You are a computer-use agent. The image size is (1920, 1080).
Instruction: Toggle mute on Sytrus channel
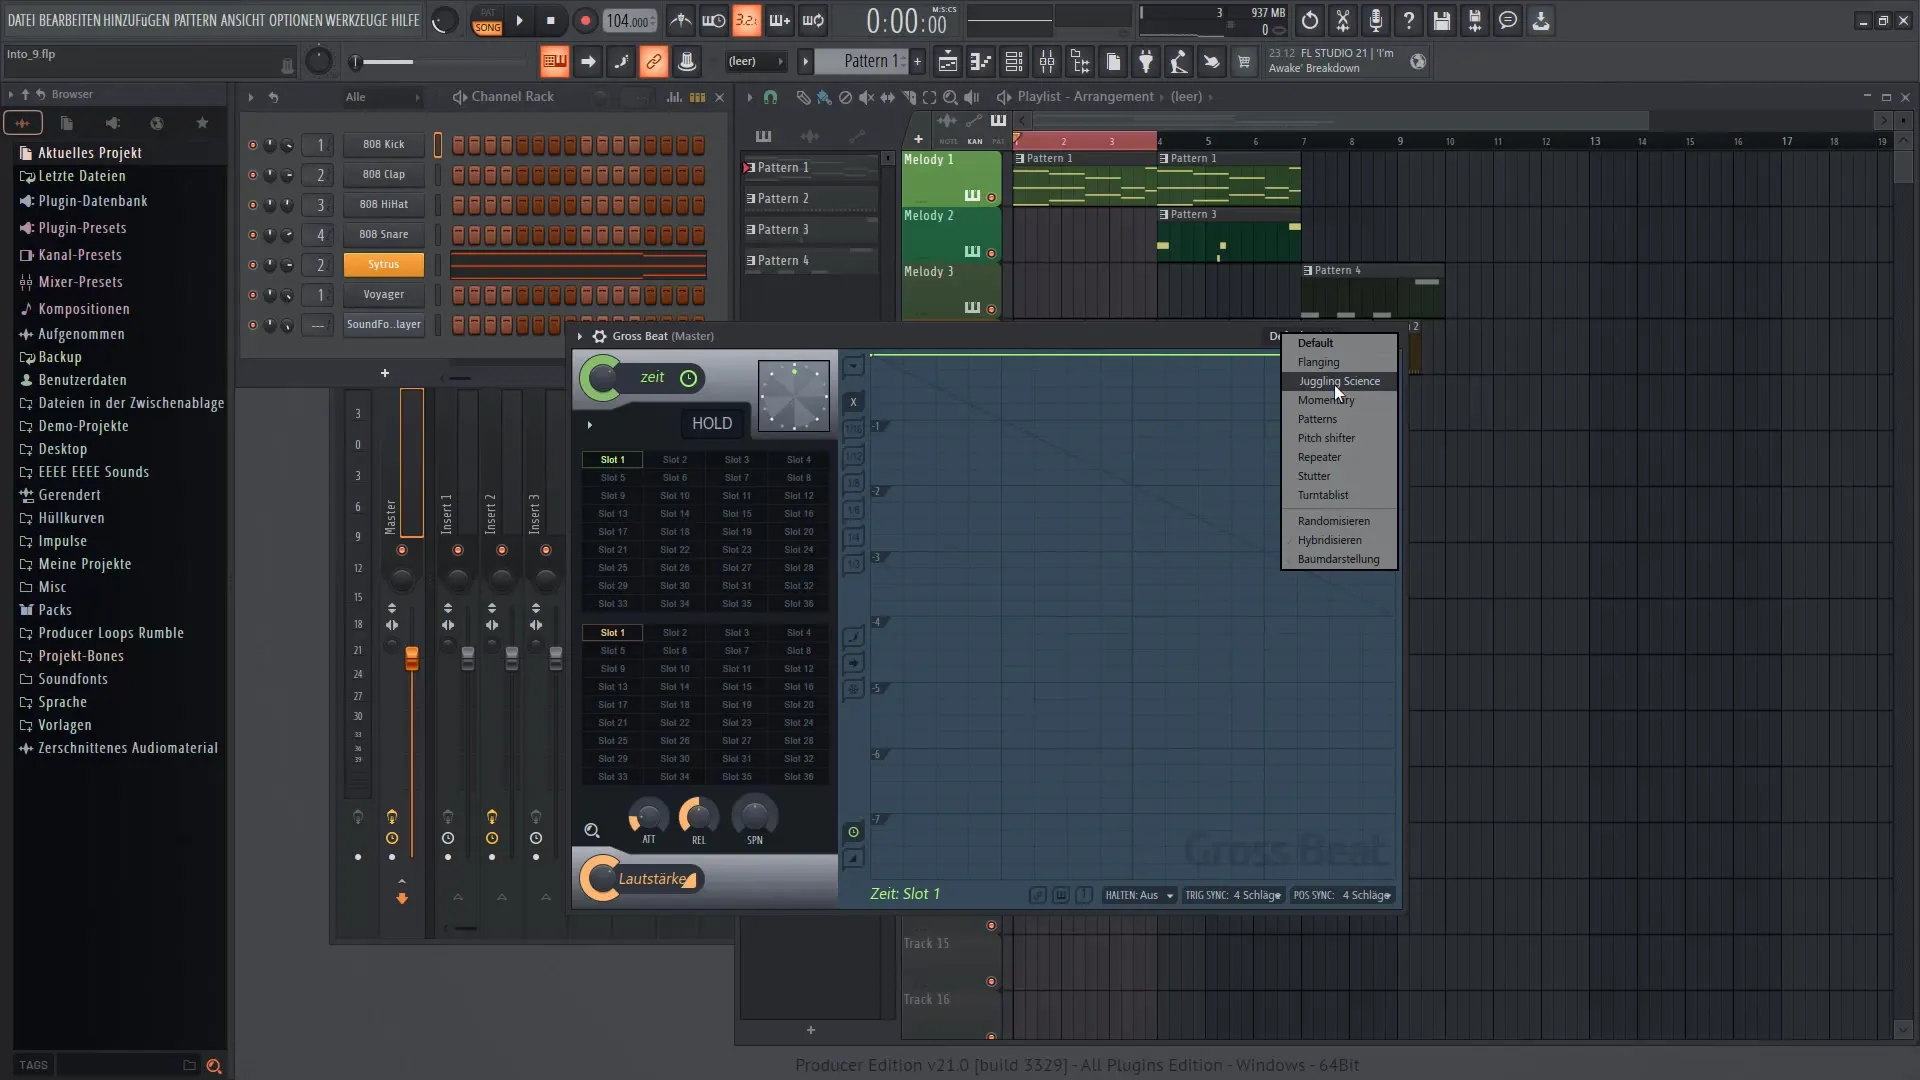(x=253, y=264)
